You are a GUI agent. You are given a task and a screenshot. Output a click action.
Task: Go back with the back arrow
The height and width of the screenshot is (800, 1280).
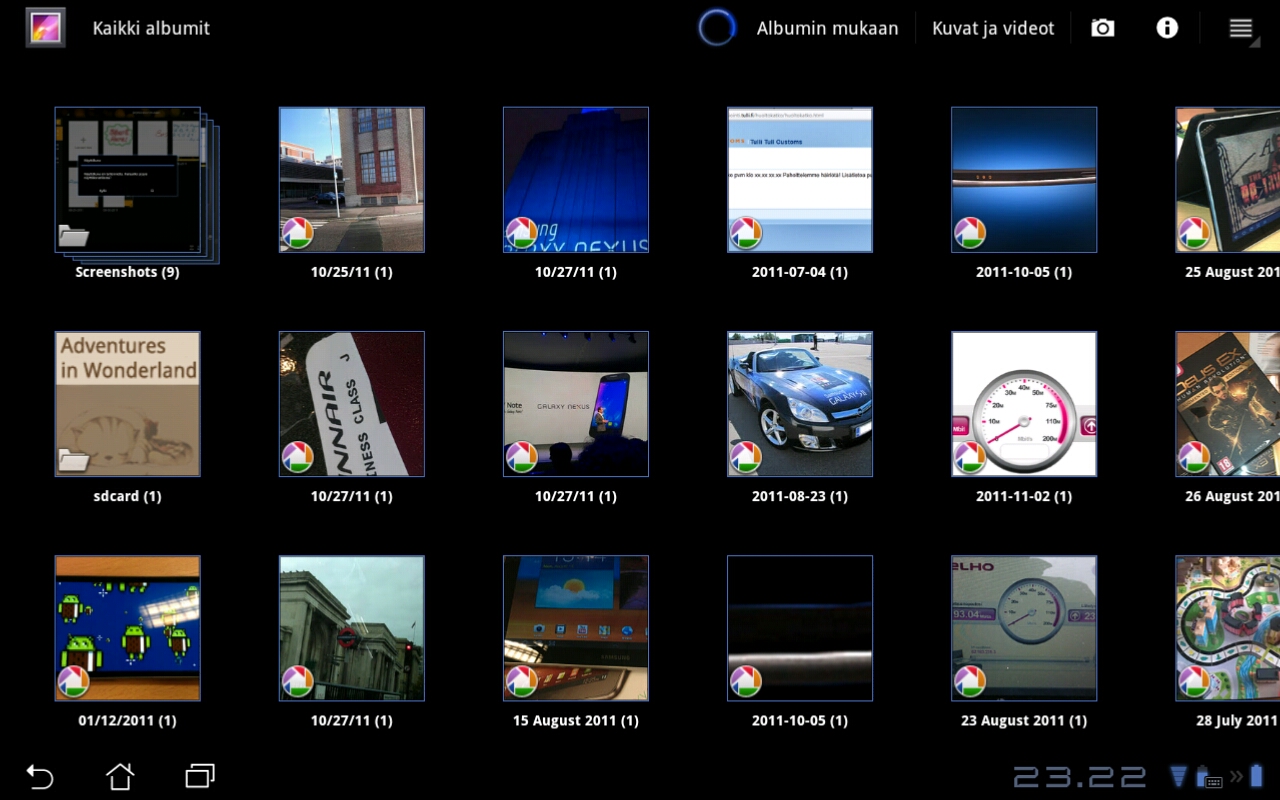[40, 776]
